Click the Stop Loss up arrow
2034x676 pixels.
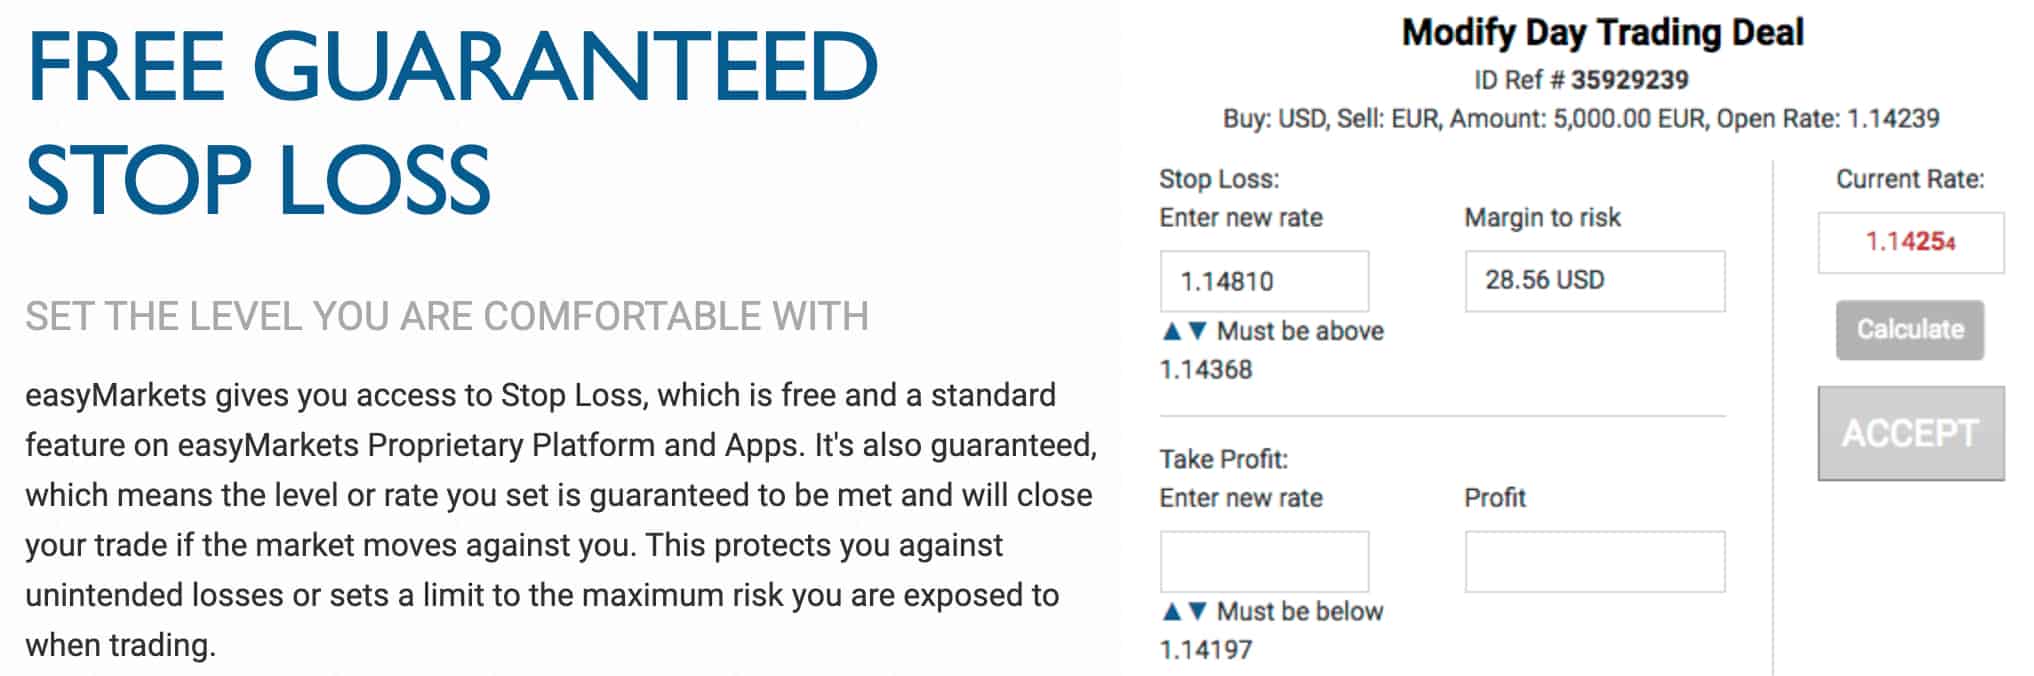click(x=1173, y=331)
